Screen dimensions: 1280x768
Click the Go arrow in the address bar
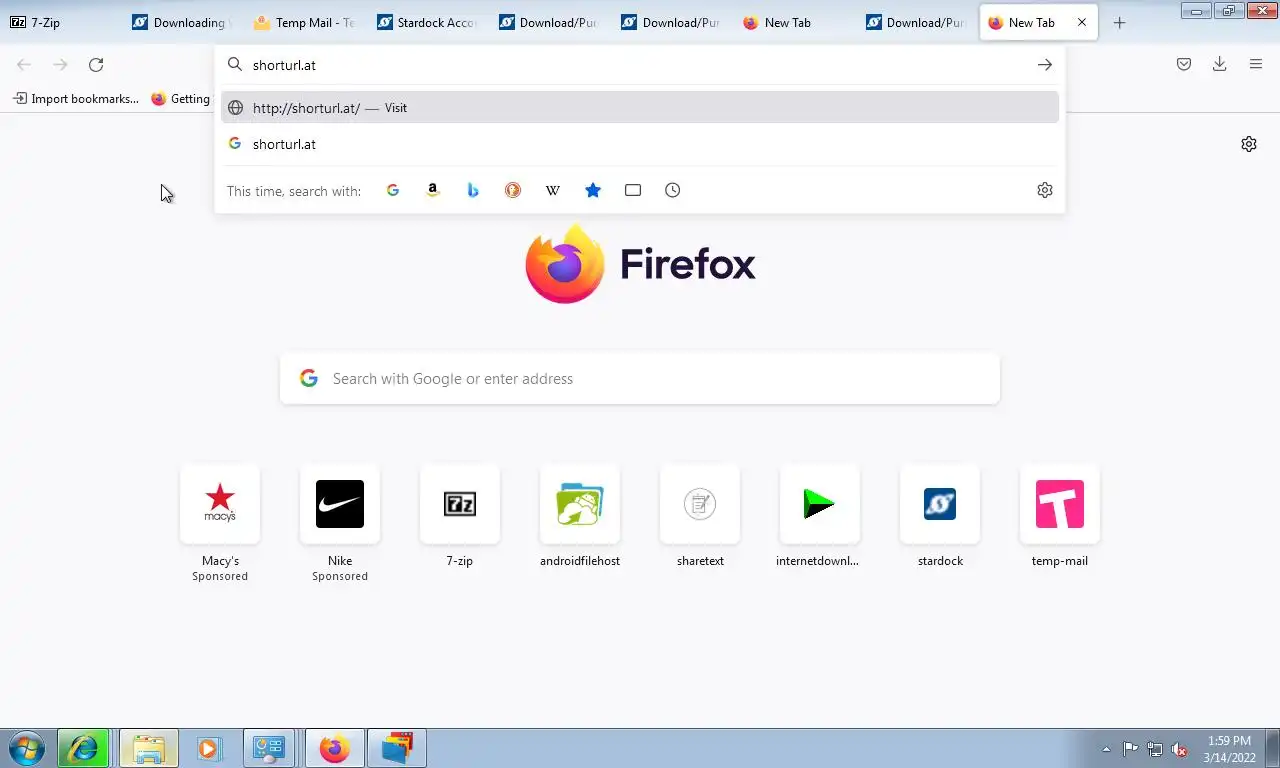coord(1044,65)
